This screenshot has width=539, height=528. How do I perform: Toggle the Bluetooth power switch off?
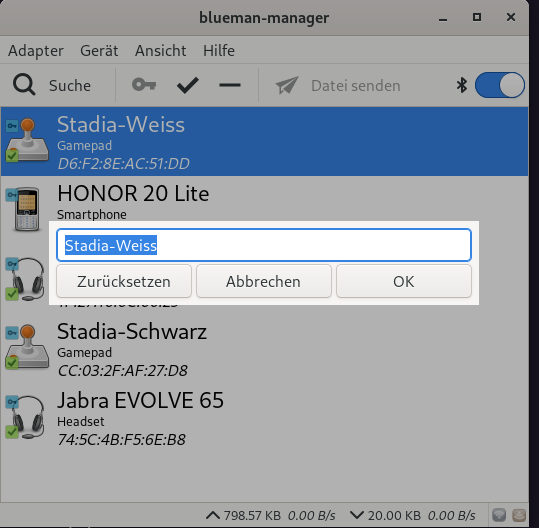(x=500, y=85)
